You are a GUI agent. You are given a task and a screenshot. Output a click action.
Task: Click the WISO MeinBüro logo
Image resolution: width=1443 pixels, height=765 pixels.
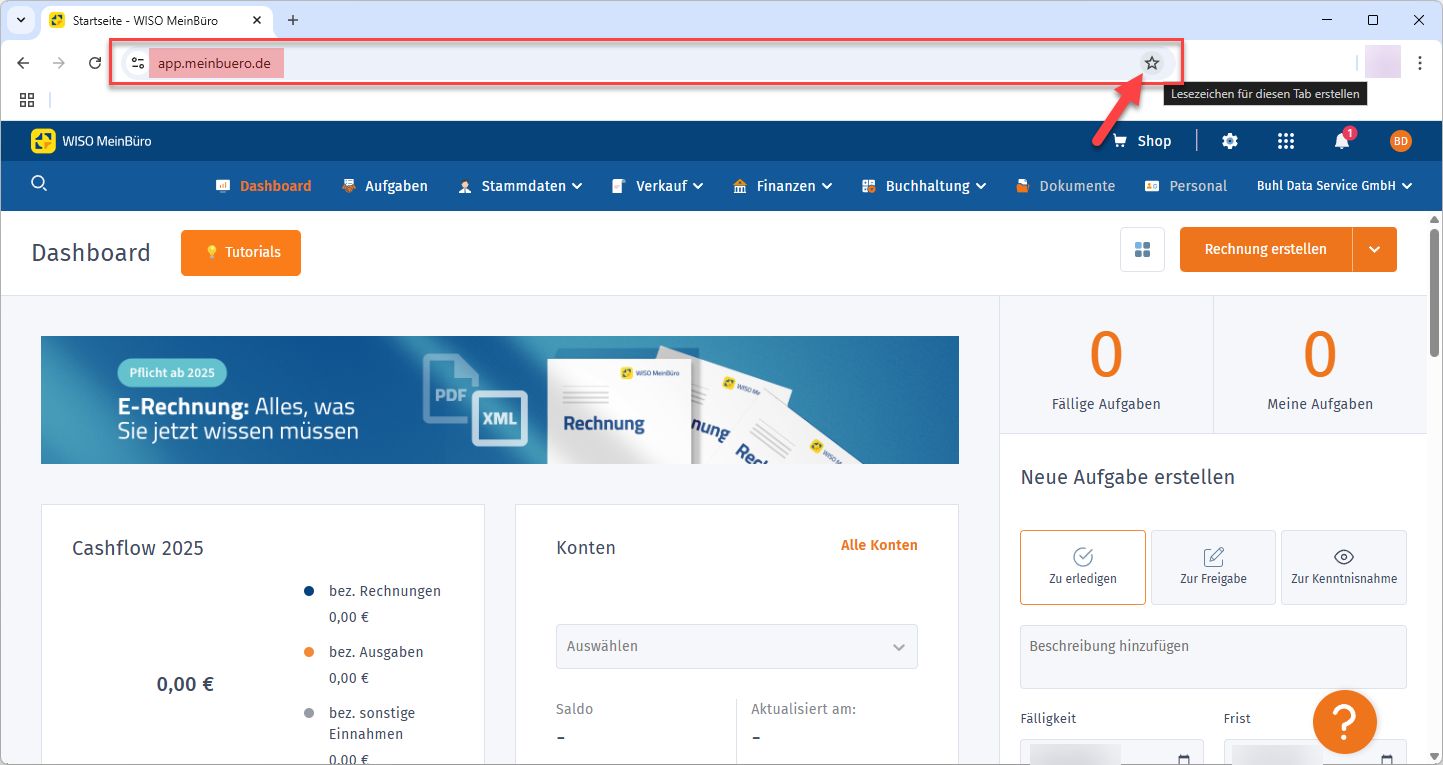click(x=91, y=141)
